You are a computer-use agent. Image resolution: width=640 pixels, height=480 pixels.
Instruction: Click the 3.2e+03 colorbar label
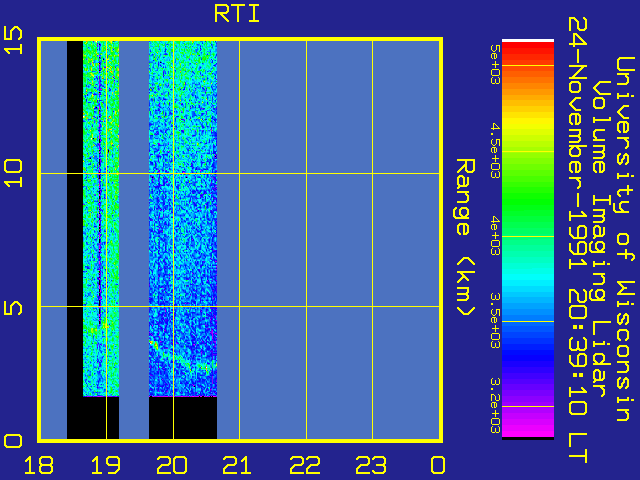495,406
